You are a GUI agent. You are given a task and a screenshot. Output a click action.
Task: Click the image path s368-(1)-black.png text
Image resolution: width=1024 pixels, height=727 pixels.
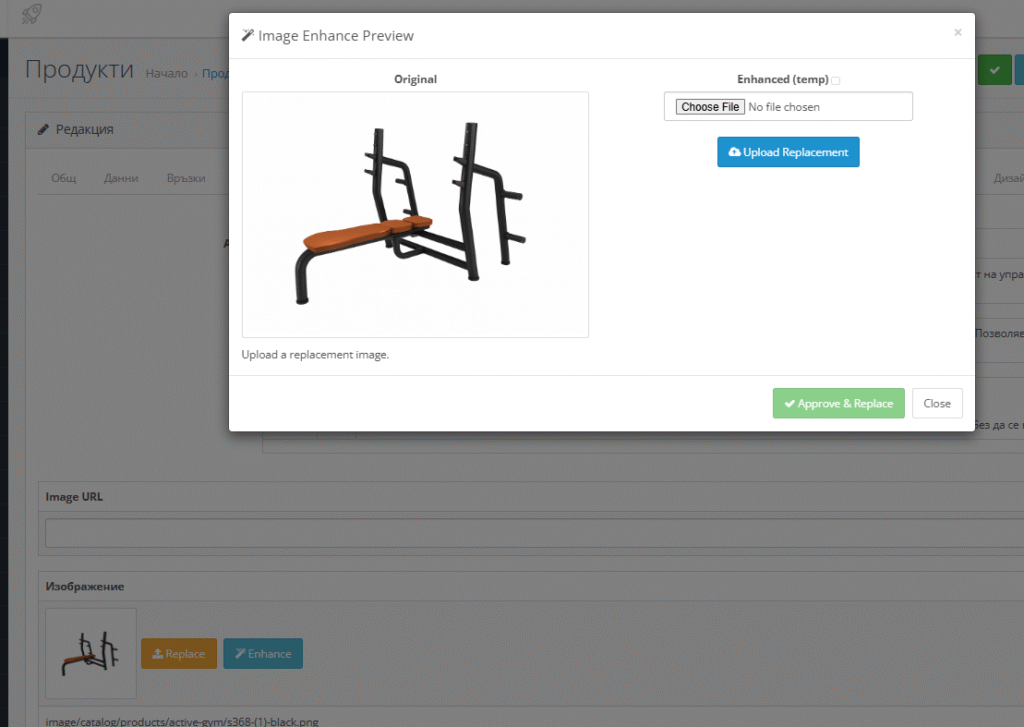(x=182, y=721)
